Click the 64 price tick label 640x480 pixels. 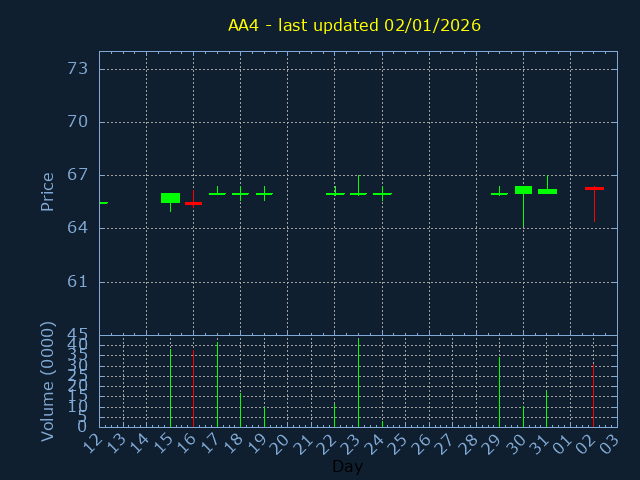click(x=77, y=228)
